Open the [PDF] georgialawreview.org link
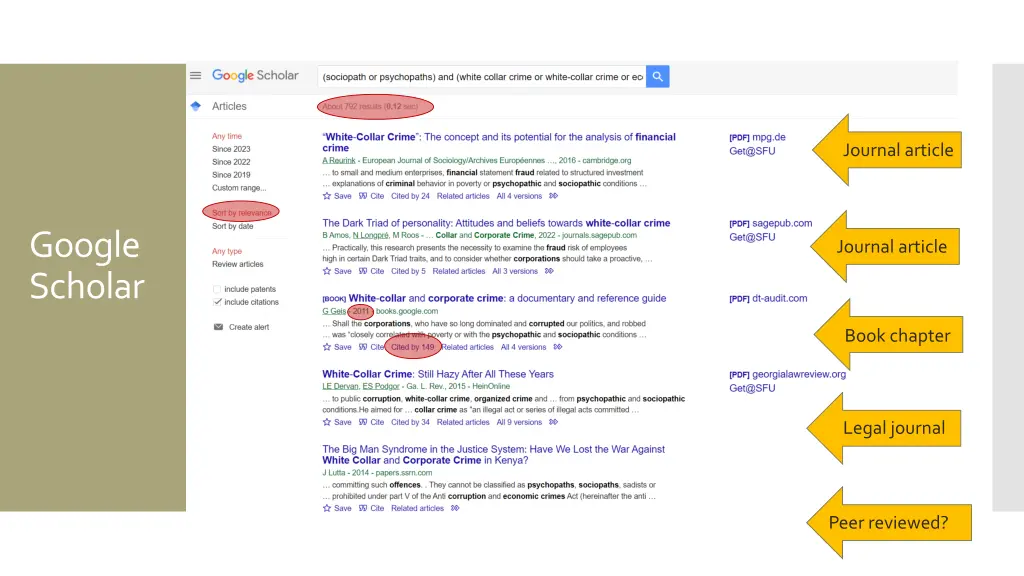 pyautogui.click(x=788, y=374)
